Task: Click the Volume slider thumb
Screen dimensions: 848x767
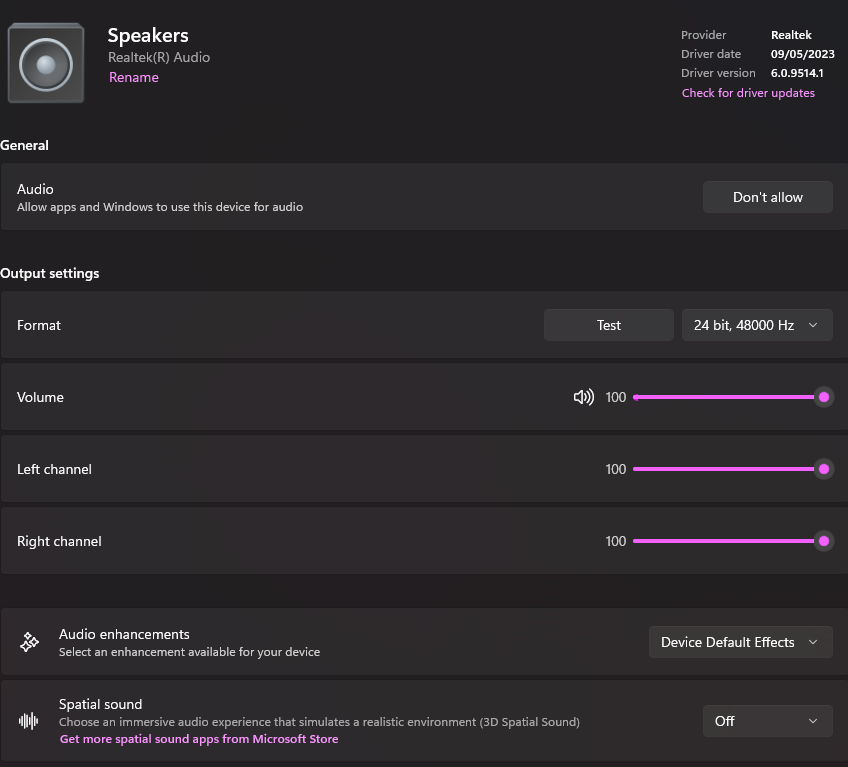Action: pyautogui.click(x=824, y=397)
